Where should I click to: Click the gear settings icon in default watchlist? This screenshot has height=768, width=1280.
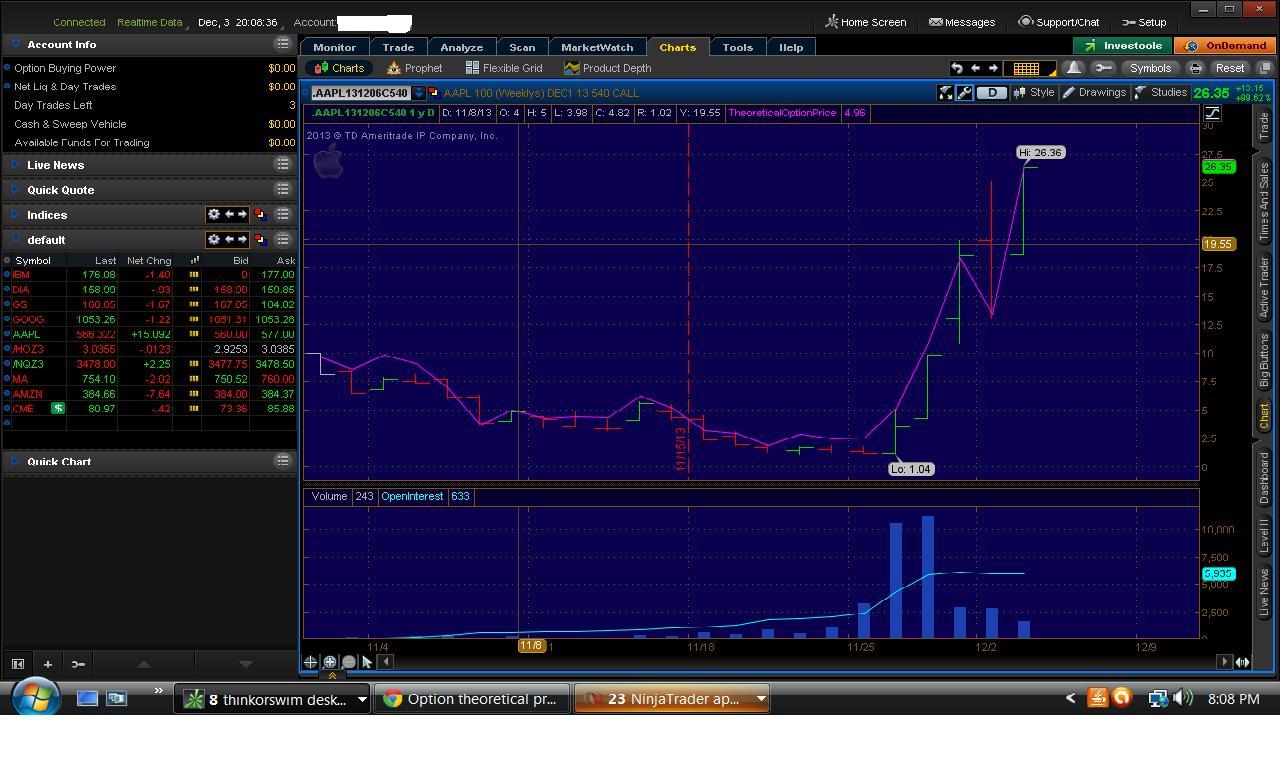coord(213,239)
